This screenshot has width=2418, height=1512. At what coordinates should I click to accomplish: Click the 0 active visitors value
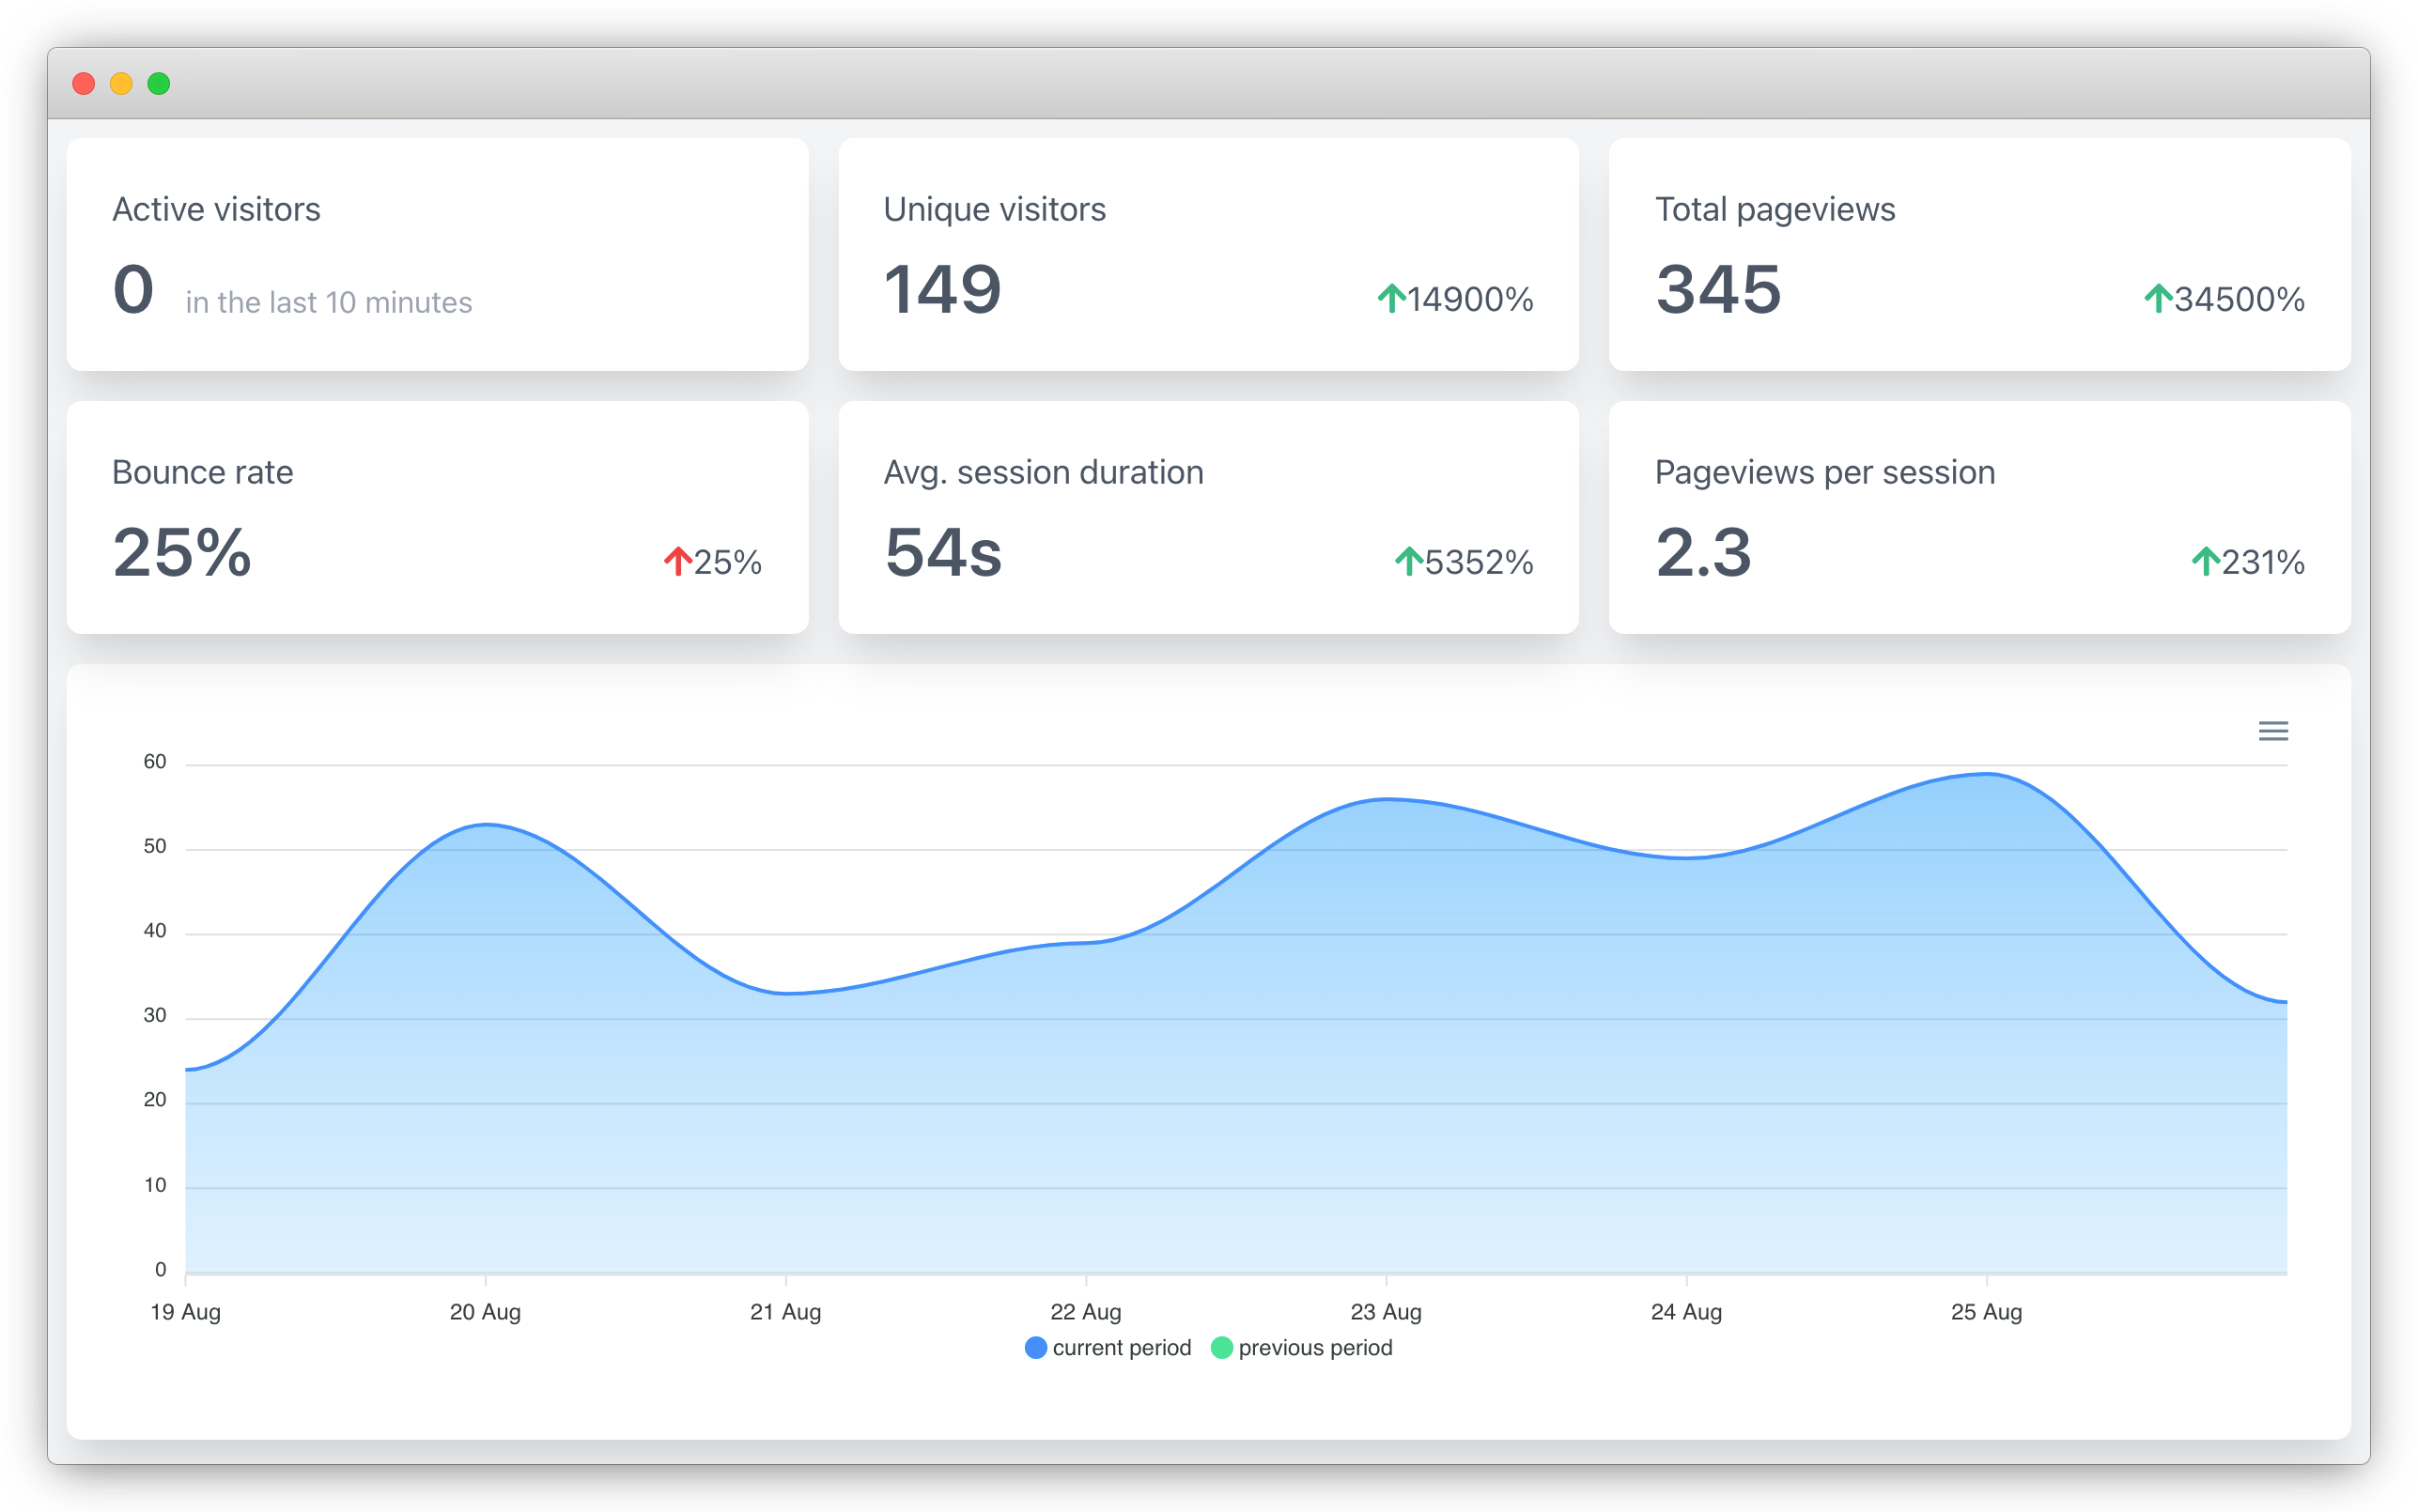click(x=133, y=289)
